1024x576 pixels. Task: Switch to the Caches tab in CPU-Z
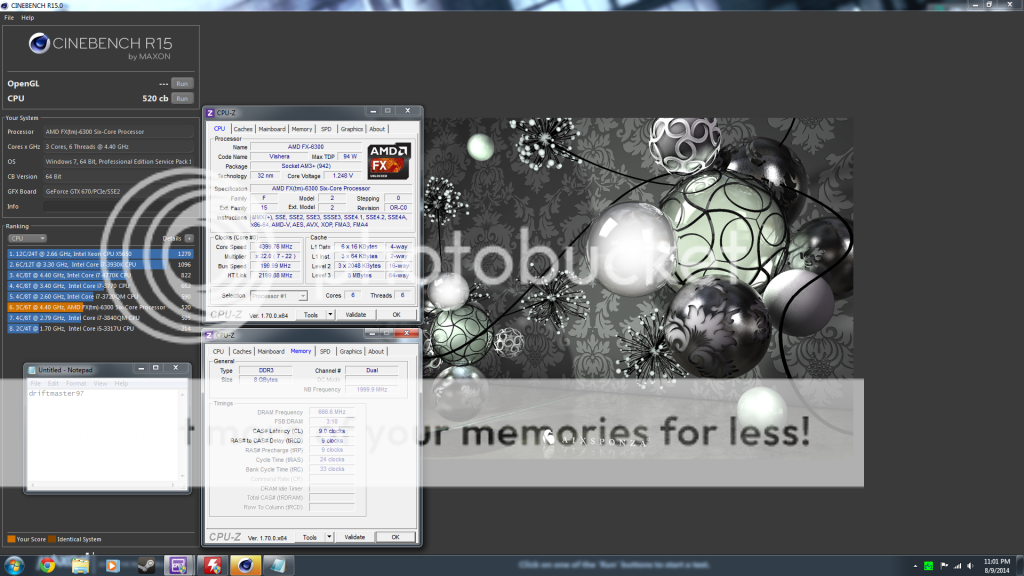[x=243, y=129]
